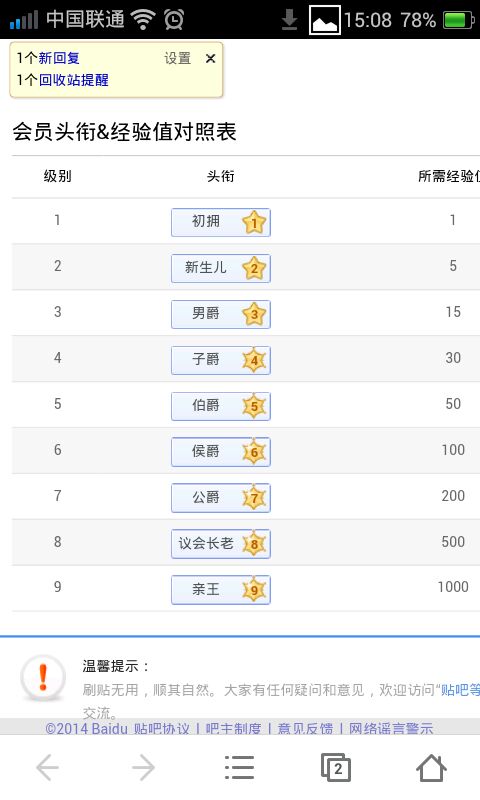The width and height of the screenshot is (480, 800).
Task: Tap the browser back arrow
Action: tap(47, 767)
